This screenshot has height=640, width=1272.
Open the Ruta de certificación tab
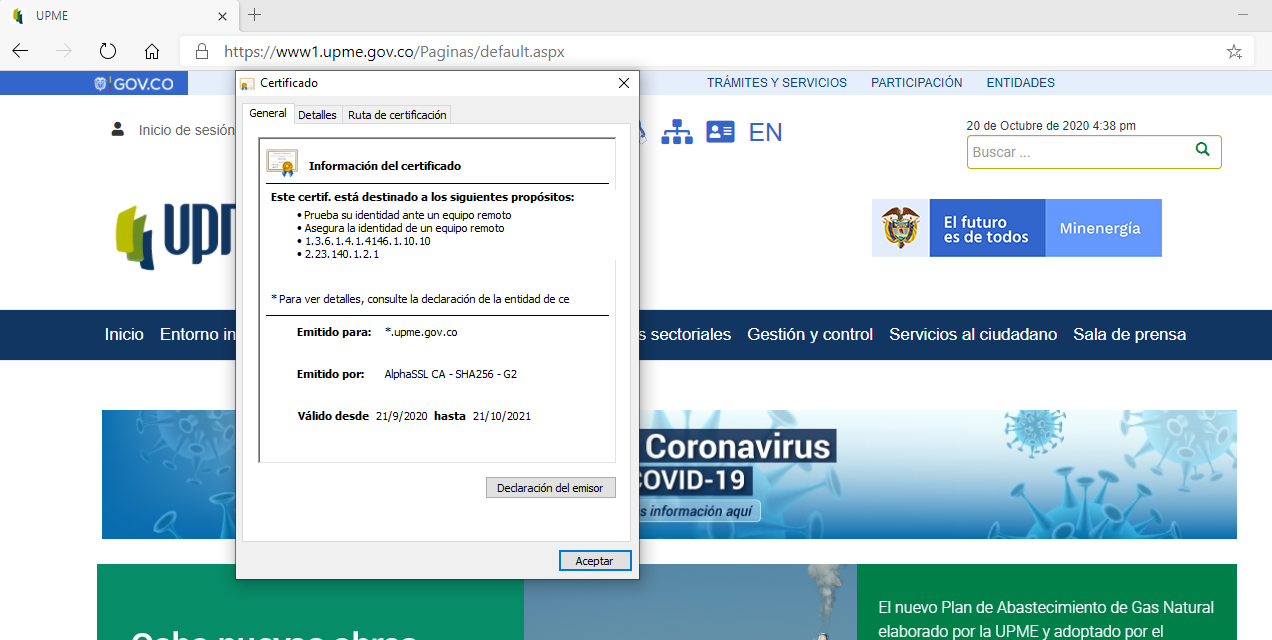coord(397,115)
